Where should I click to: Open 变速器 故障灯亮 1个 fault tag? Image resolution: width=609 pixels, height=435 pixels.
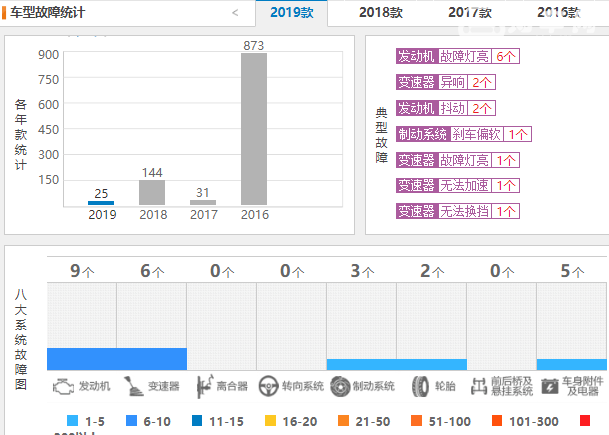(458, 160)
